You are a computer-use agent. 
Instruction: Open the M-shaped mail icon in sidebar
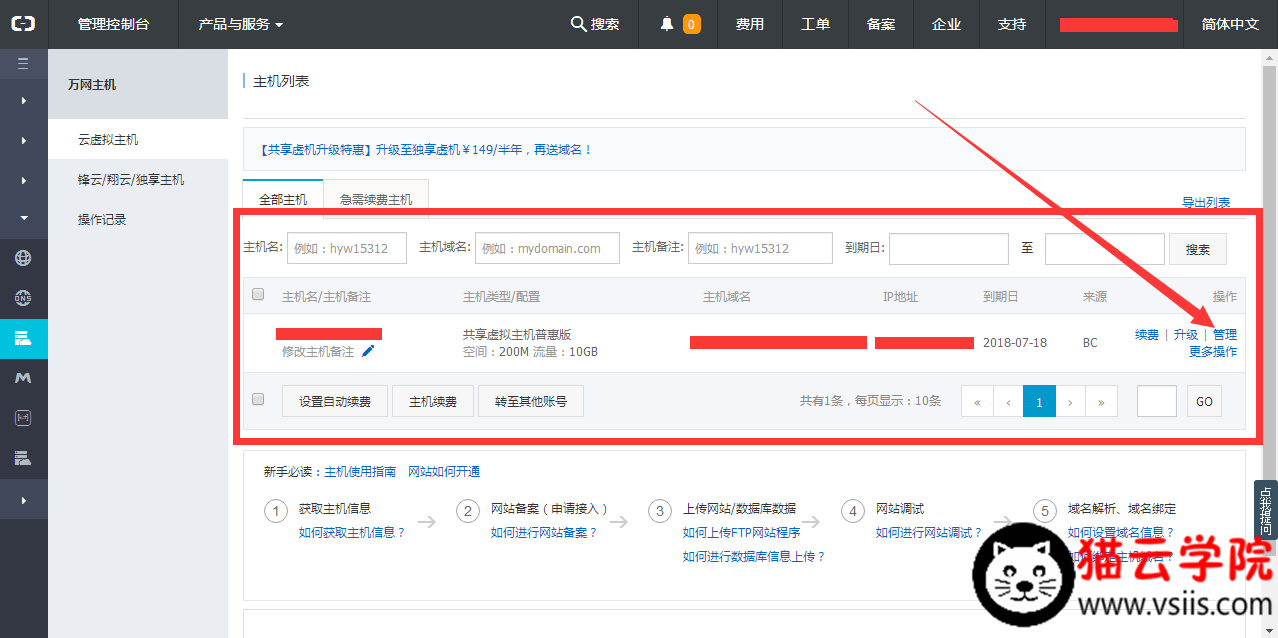23,378
